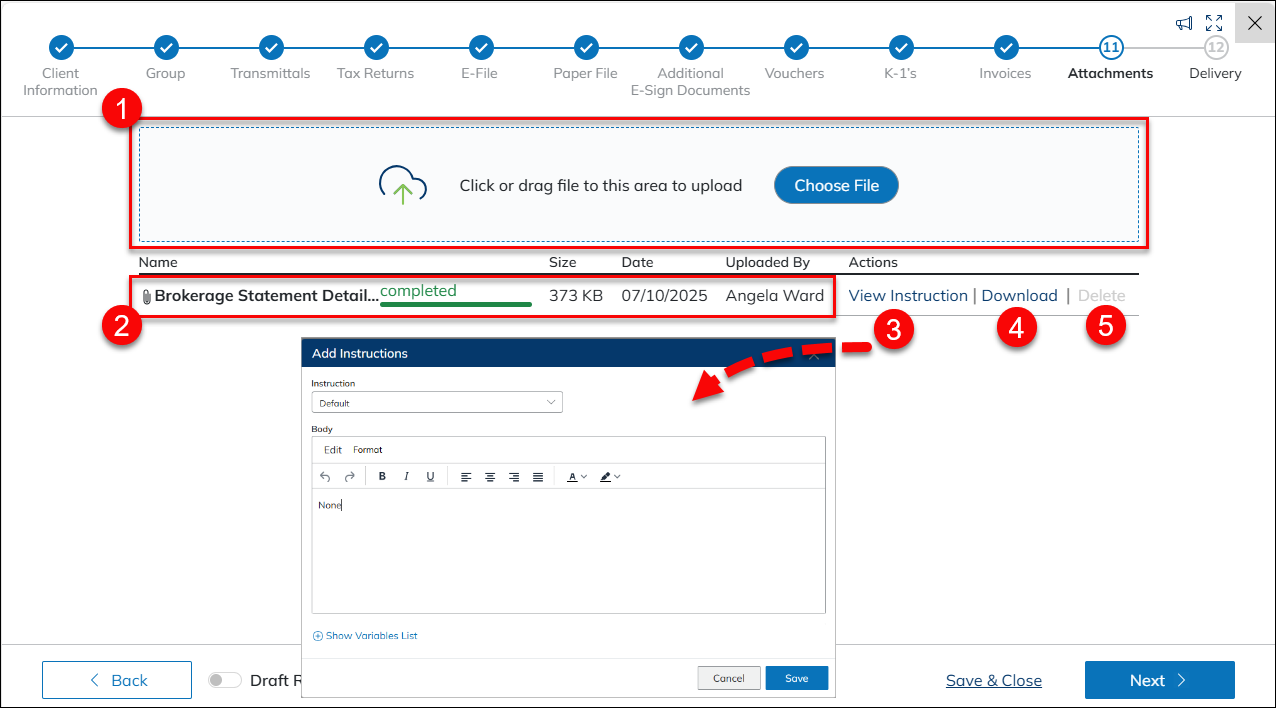The image size is (1276, 708).
Task: Expand the text color dropdown
Action: point(584,477)
